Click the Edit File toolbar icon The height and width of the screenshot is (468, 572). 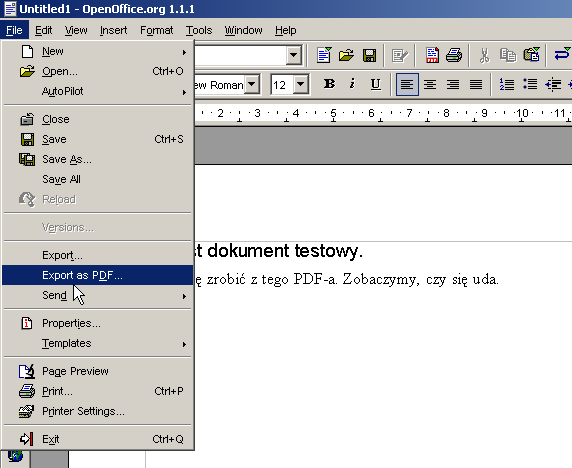click(400, 55)
